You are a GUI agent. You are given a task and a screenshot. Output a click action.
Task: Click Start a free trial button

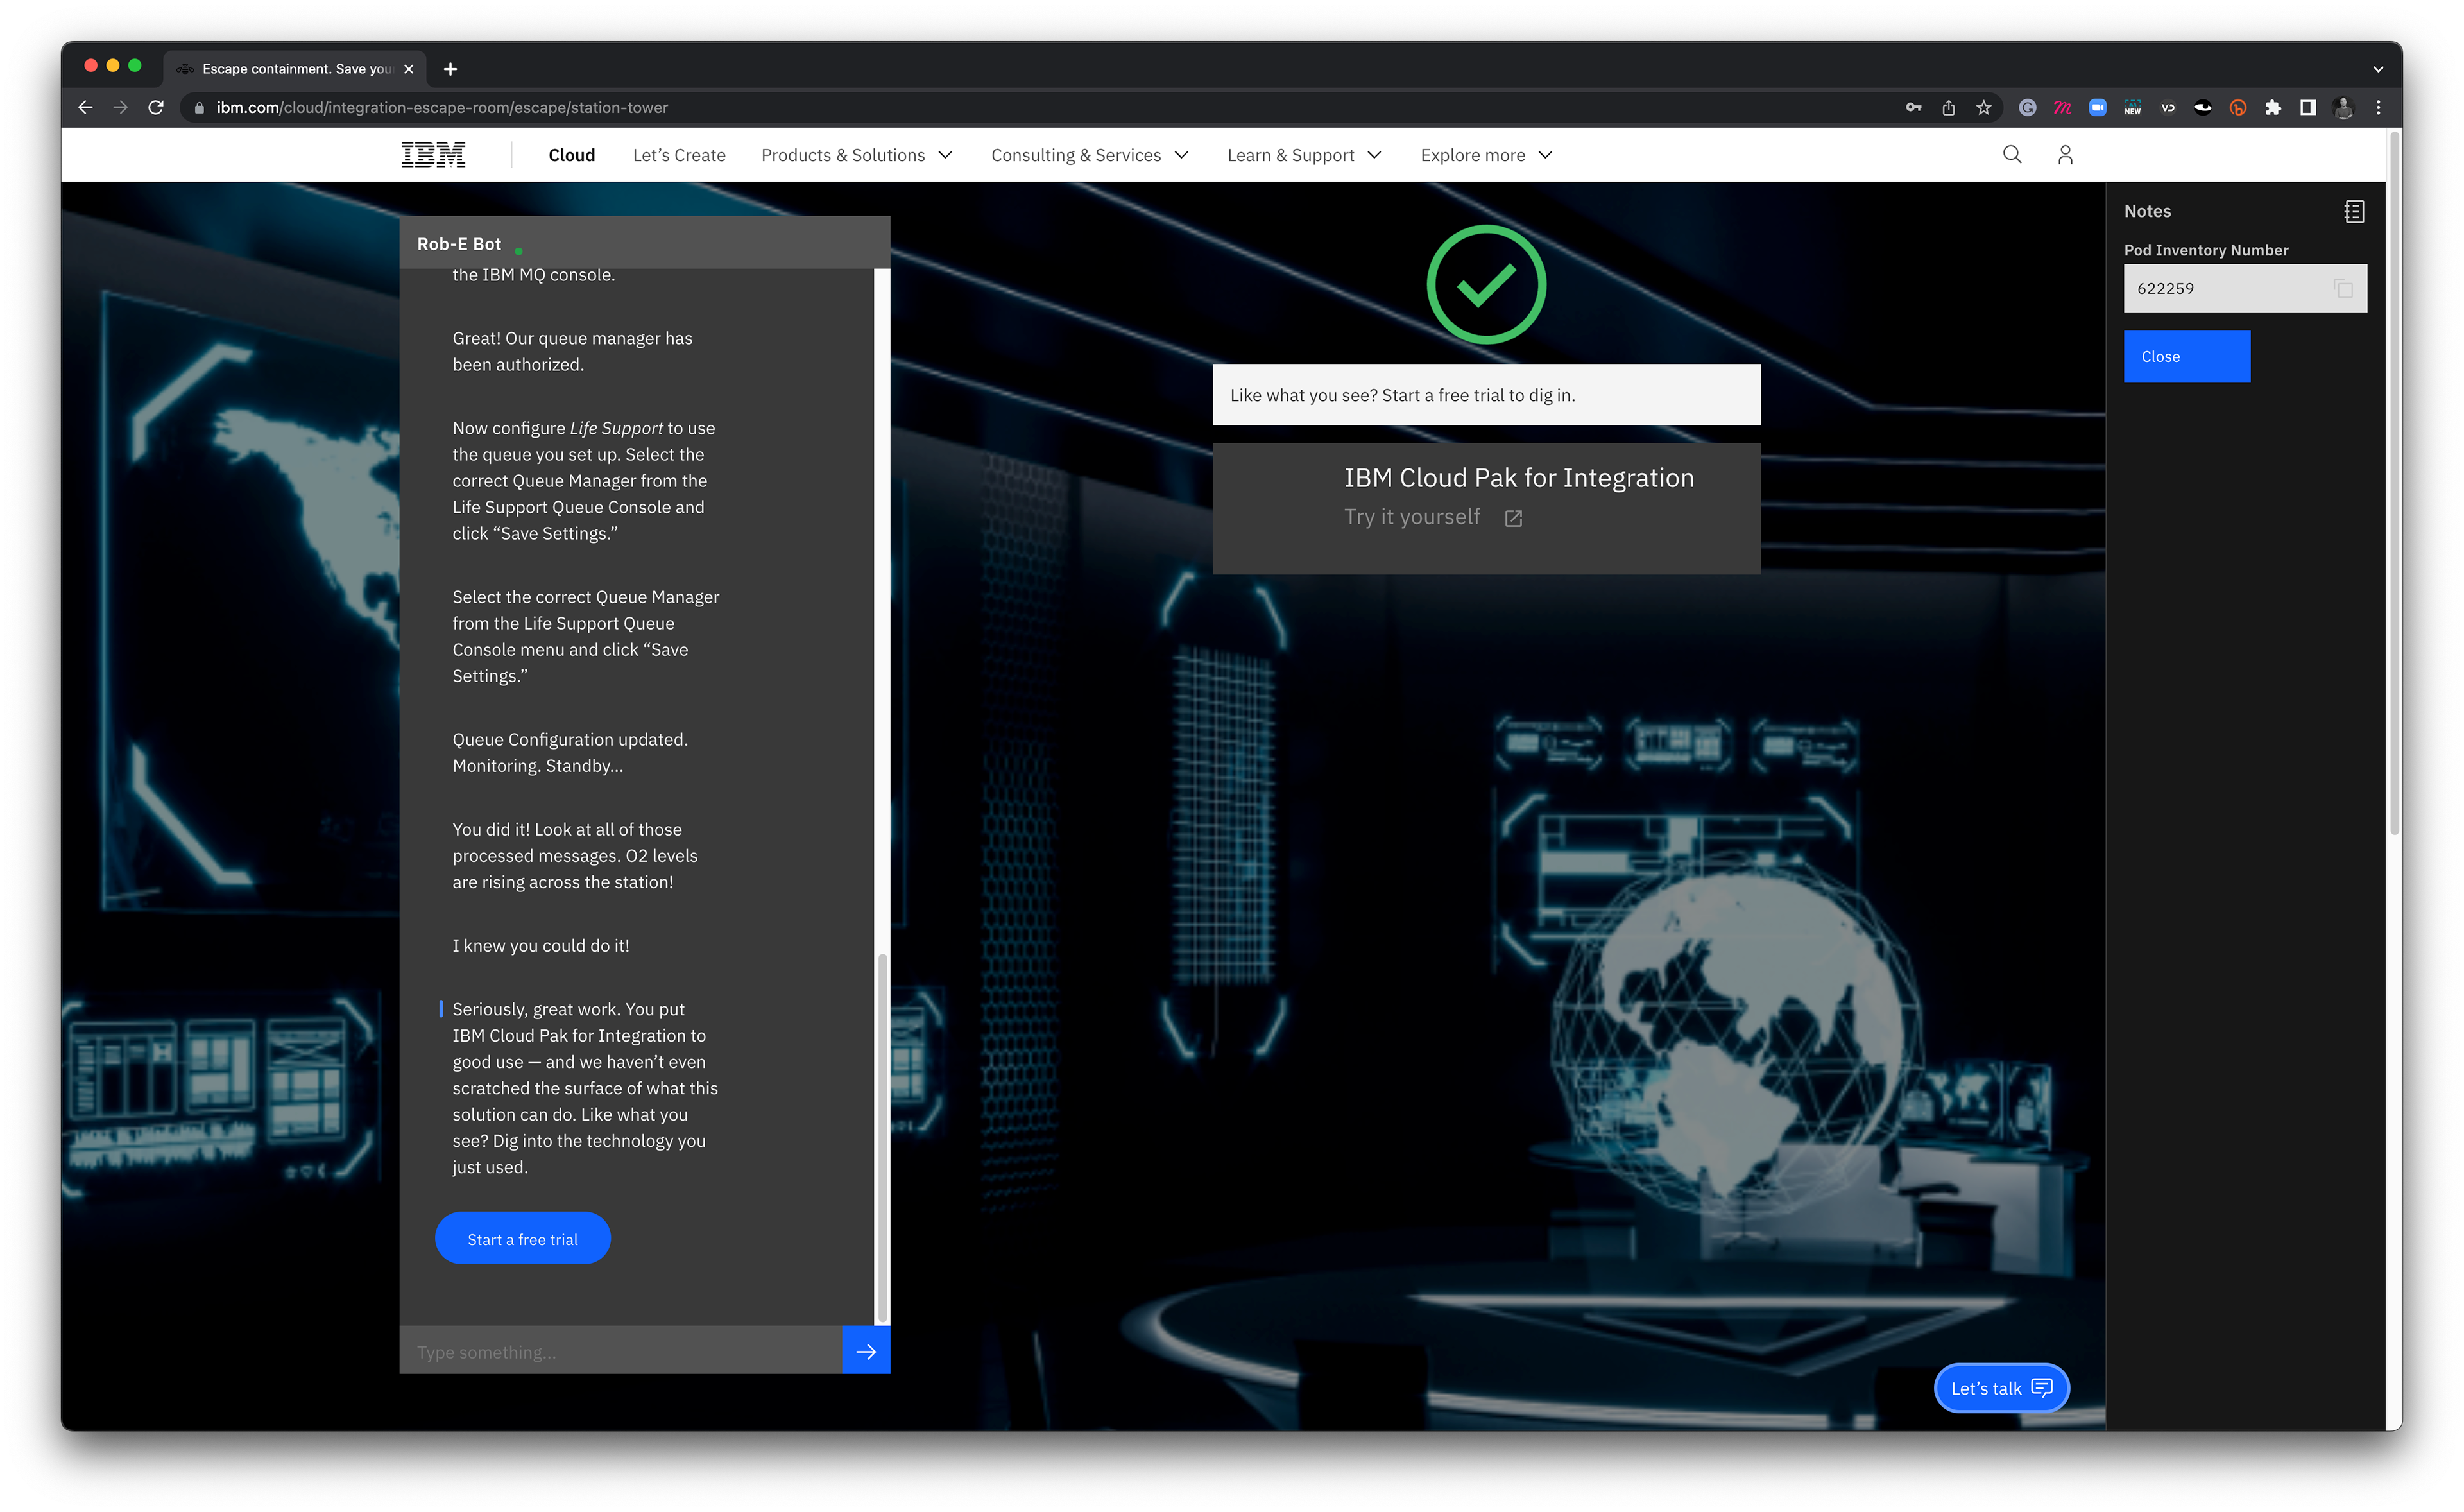(522, 1238)
